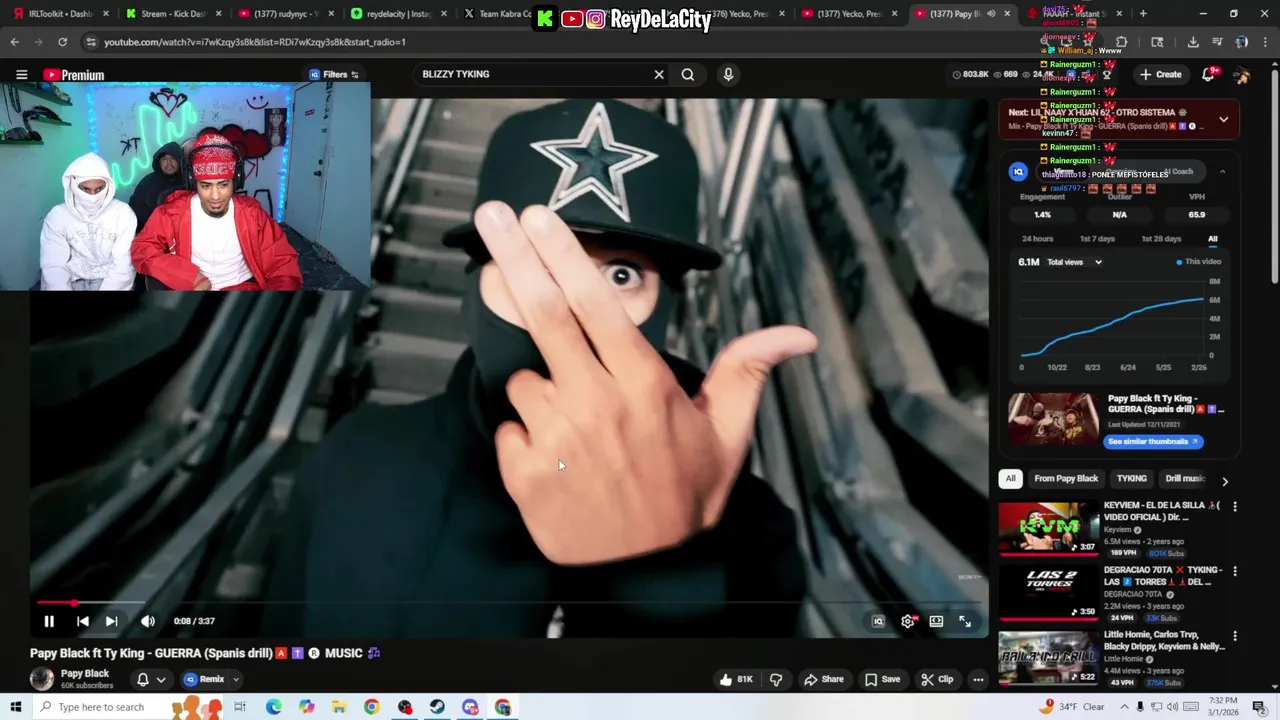Image resolution: width=1280 pixels, height=720 pixels.
Task: Open options menu for Little Homie video
Action: [x=1235, y=636]
